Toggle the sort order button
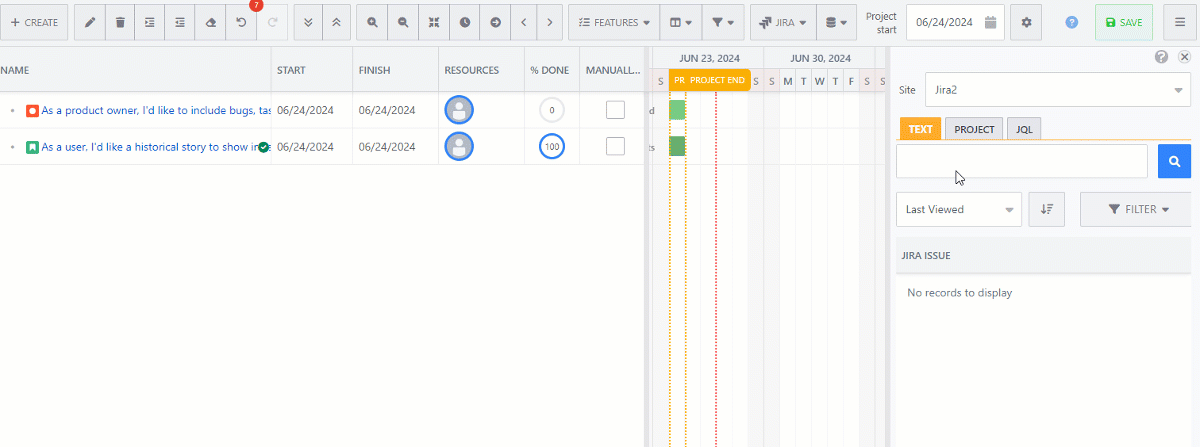This screenshot has width=1200, height=447. (1046, 210)
